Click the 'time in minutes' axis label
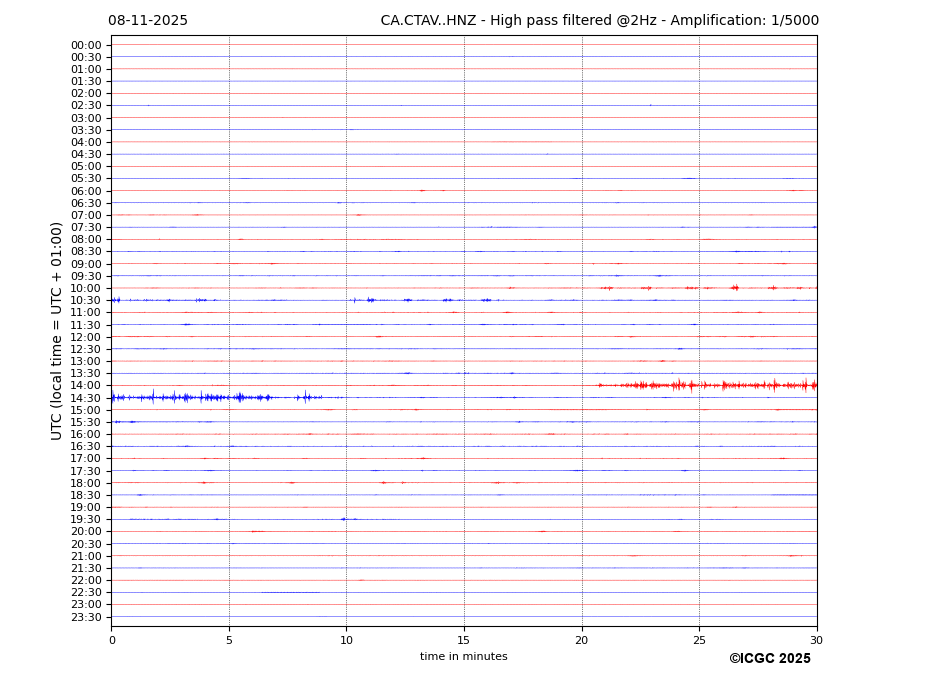The height and width of the screenshot is (696, 927). [x=463, y=657]
